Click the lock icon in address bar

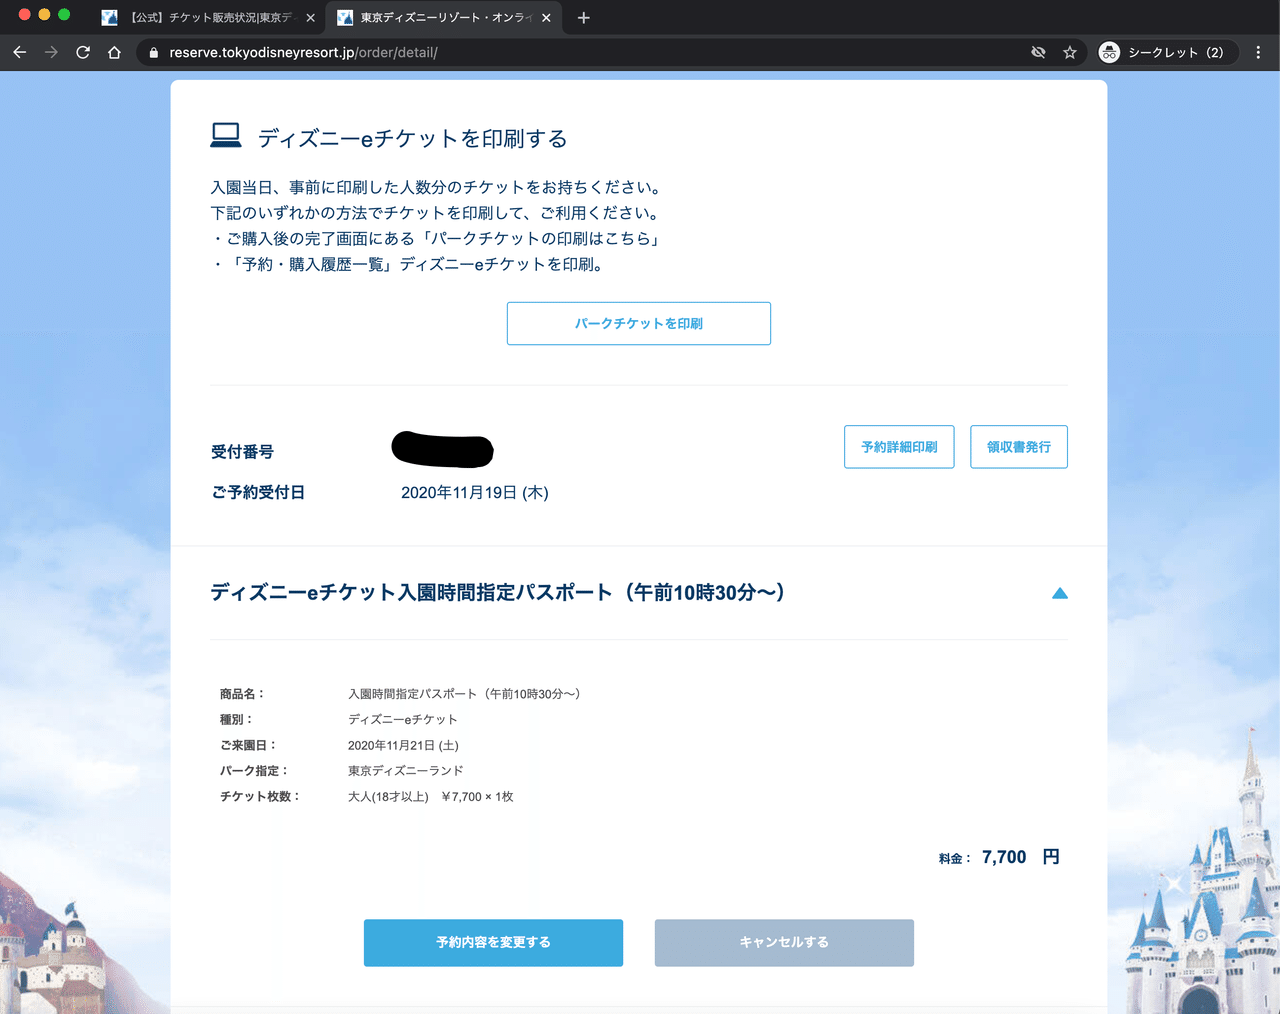153,52
